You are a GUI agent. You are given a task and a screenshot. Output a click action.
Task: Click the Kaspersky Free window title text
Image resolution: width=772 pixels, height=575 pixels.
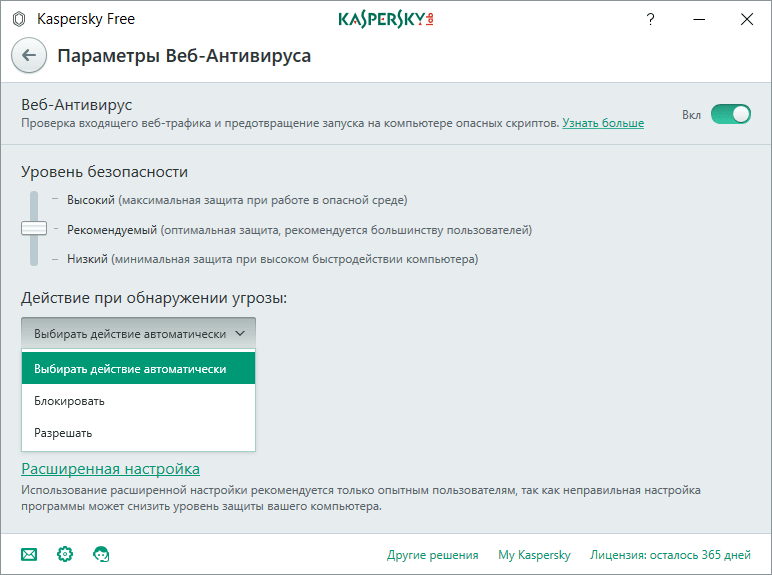[x=86, y=19]
